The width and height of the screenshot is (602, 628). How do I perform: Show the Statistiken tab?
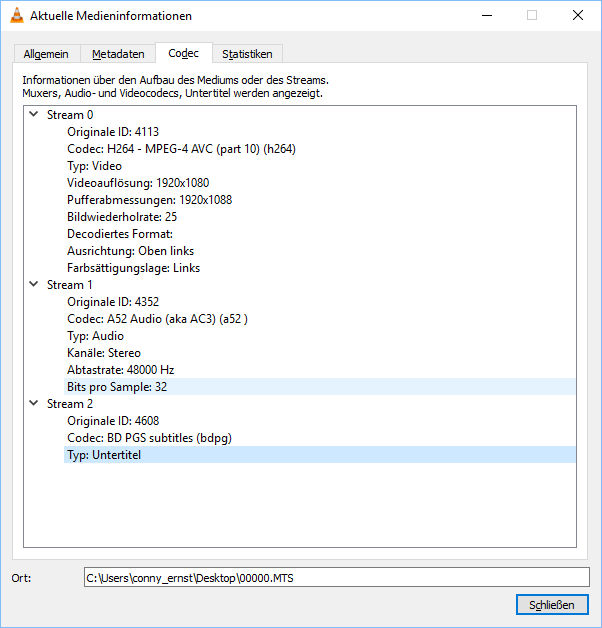tap(247, 54)
